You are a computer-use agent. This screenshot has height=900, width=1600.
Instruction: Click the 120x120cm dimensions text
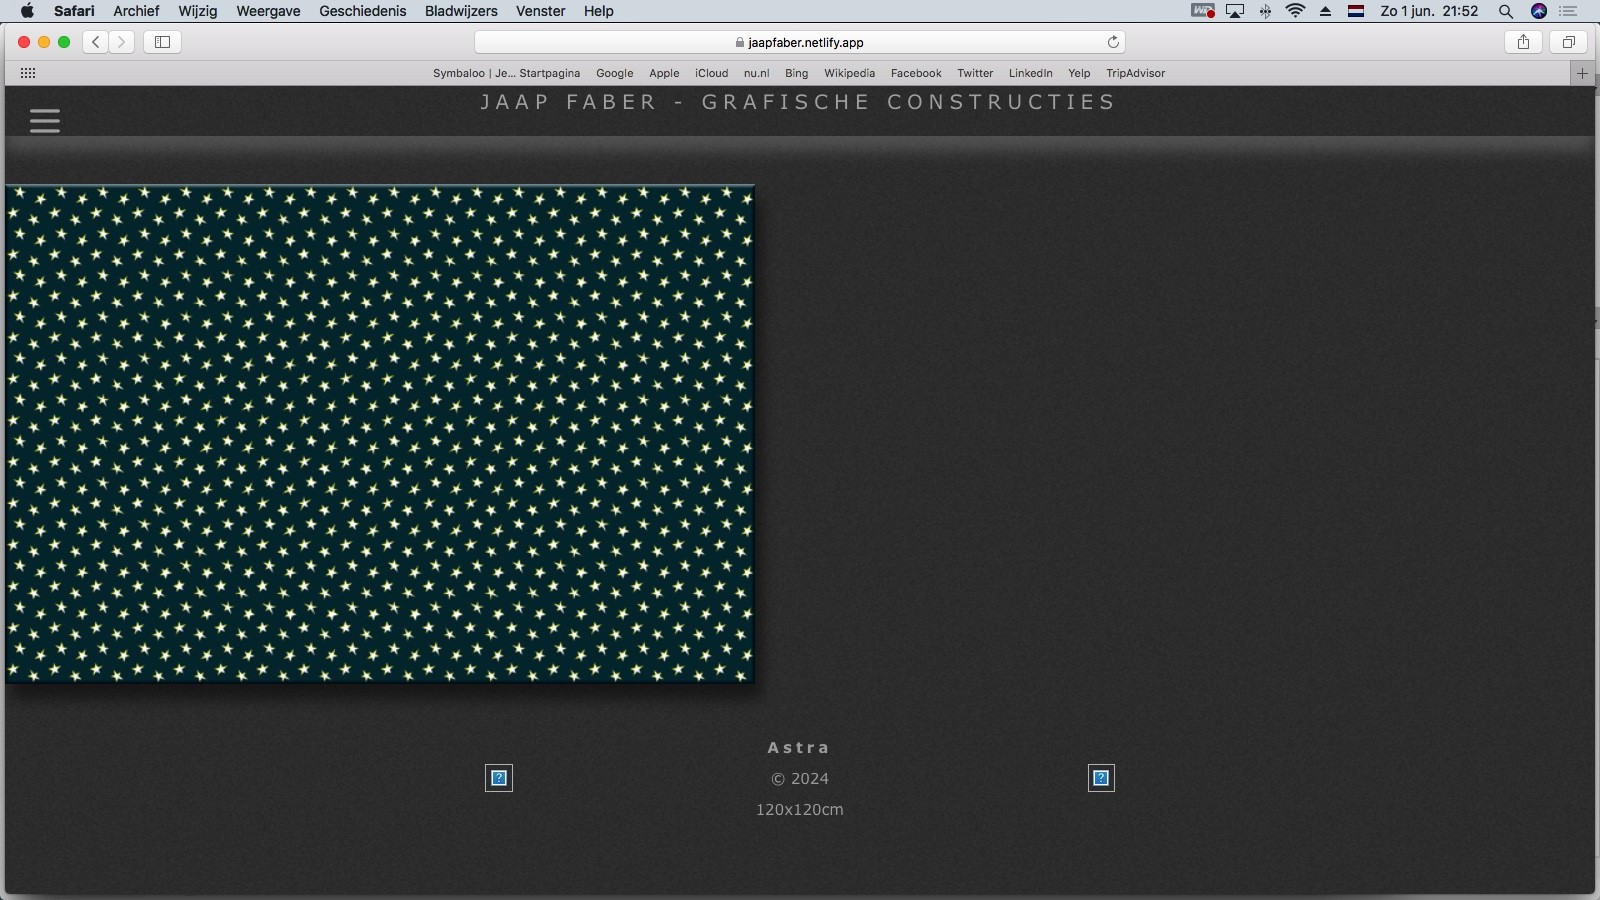click(800, 810)
